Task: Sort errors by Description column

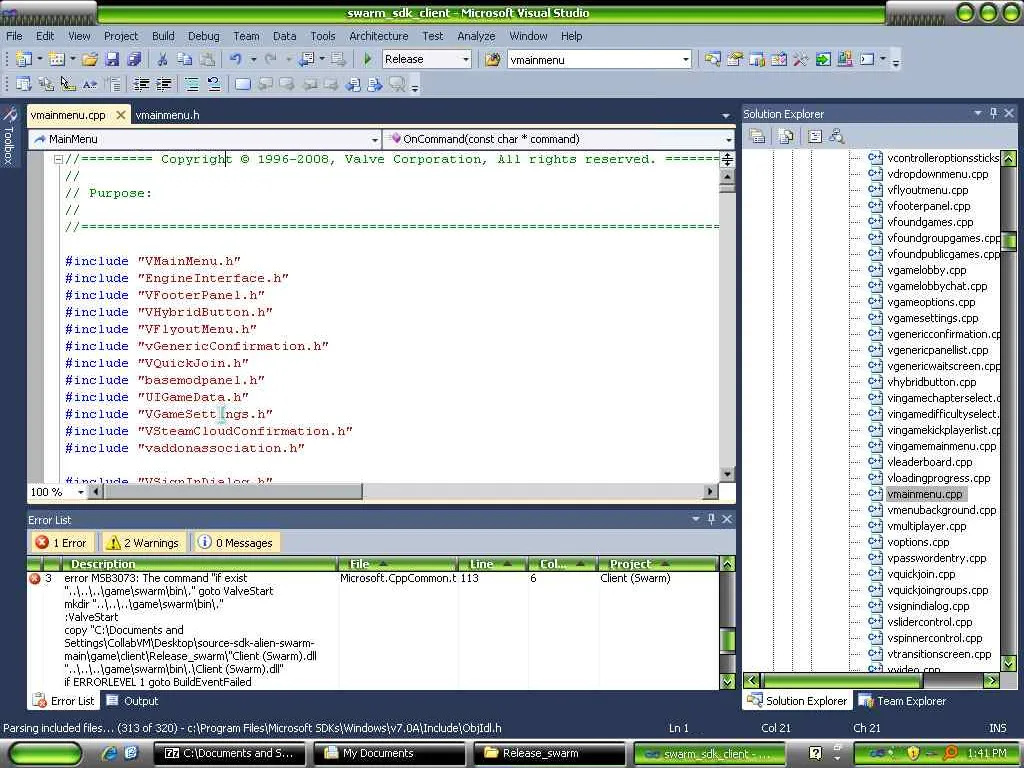Action: [200, 564]
